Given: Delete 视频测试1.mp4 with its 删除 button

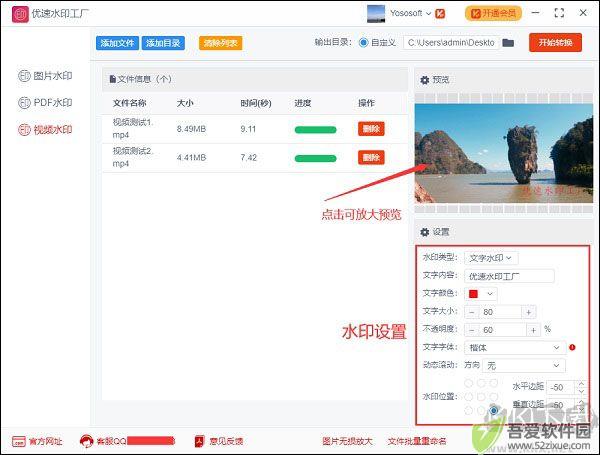Looking at the screenshot, I should [x=371, y=129].
